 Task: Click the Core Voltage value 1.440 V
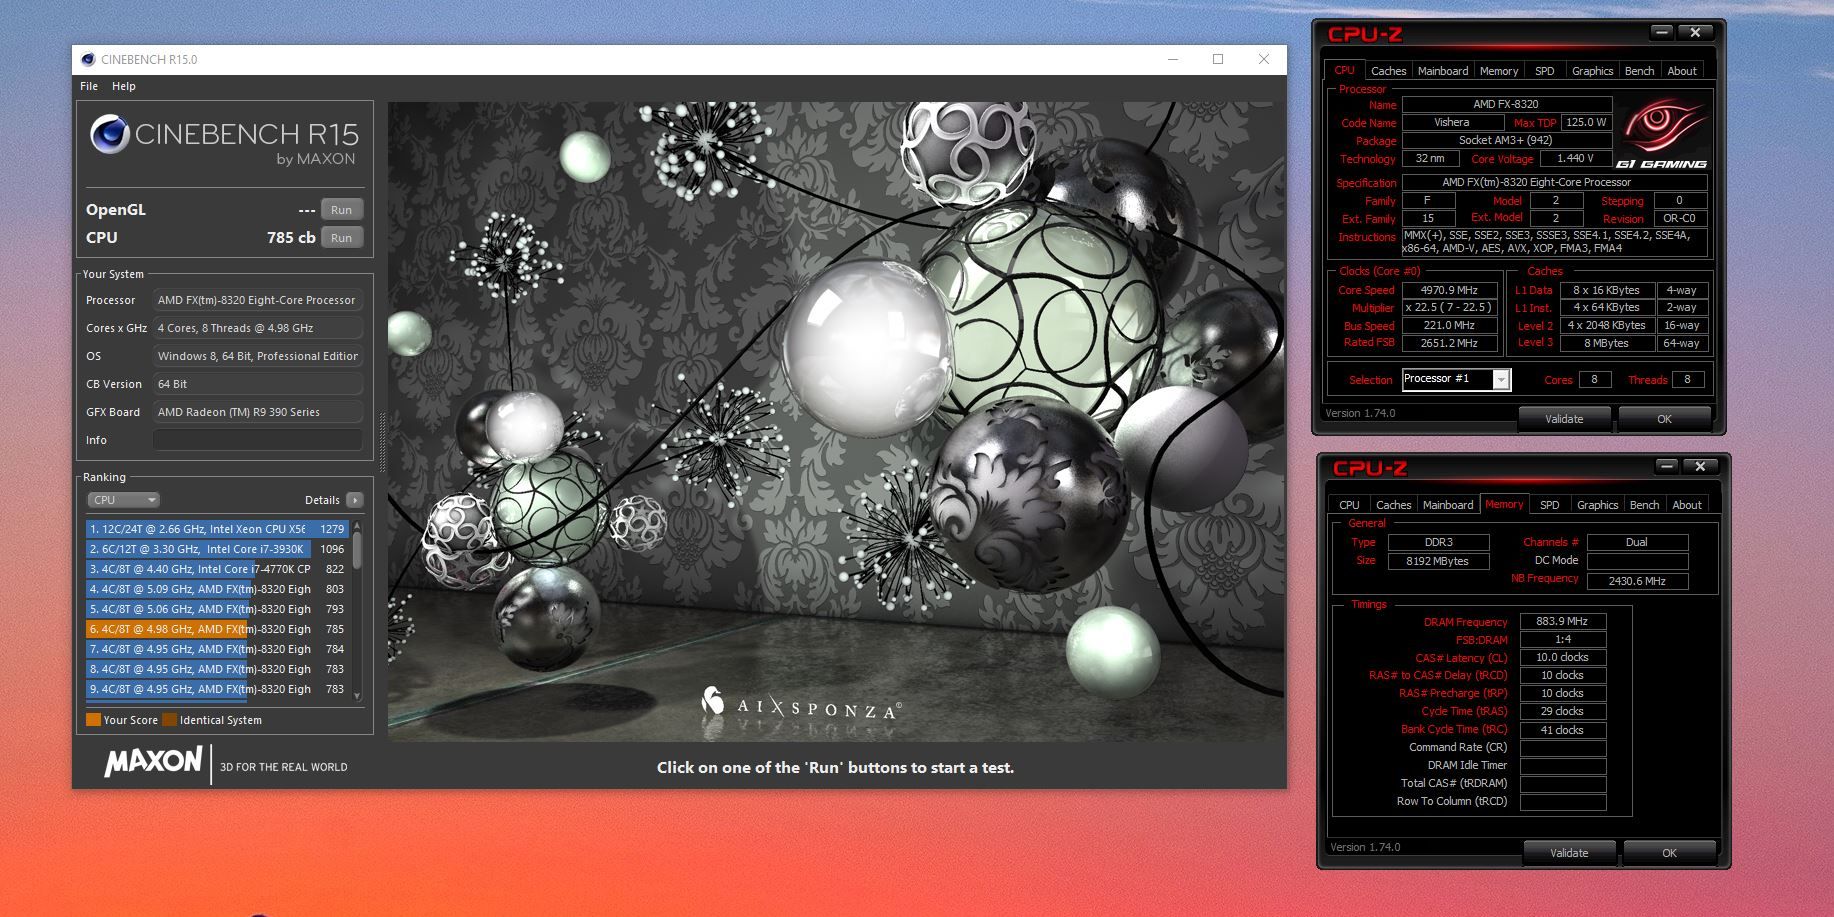[x=1575, y=158]
